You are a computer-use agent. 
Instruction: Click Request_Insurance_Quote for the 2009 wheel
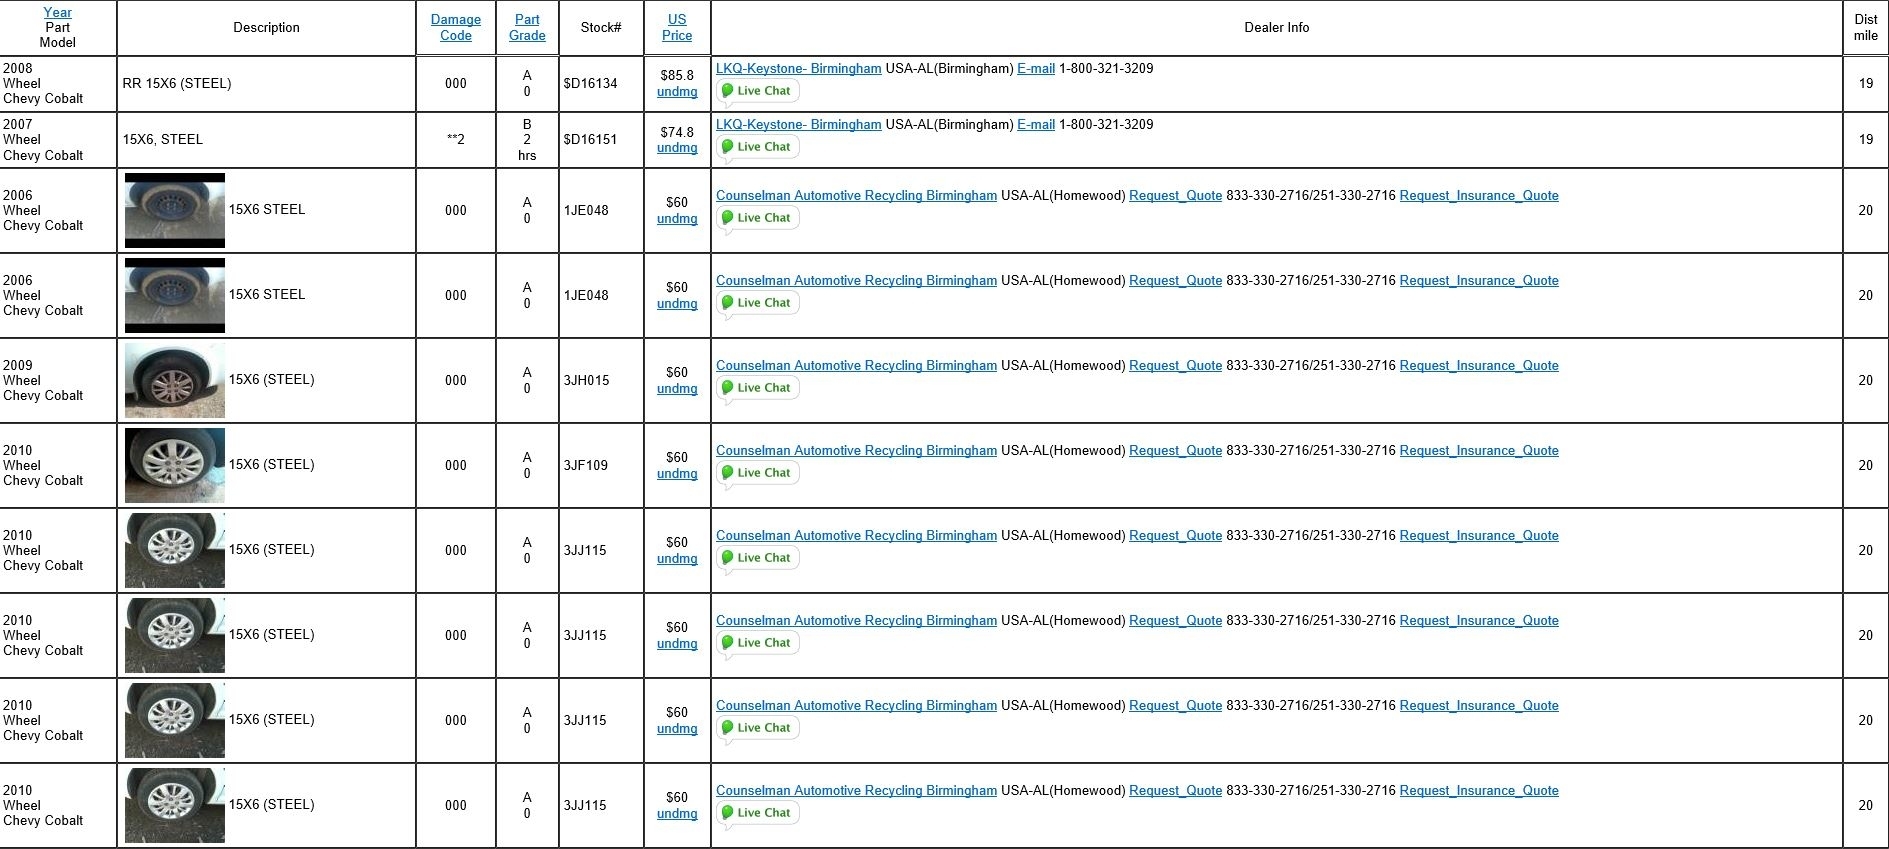[1479, 366]
